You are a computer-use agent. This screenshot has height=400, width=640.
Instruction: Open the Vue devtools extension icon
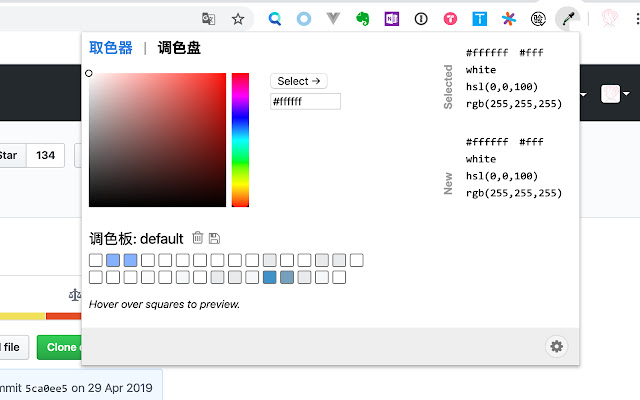tap(333, 18)
